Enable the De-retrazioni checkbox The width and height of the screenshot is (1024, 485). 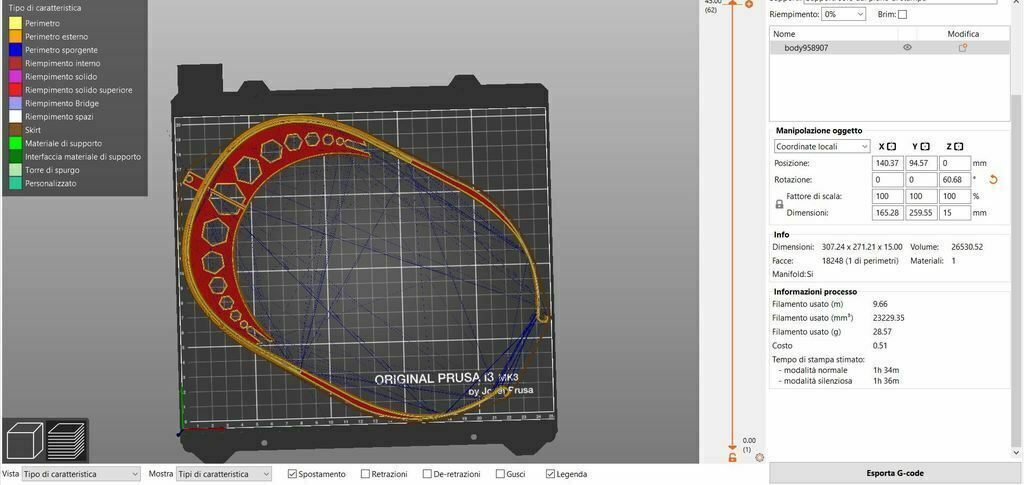coord(427,474)
